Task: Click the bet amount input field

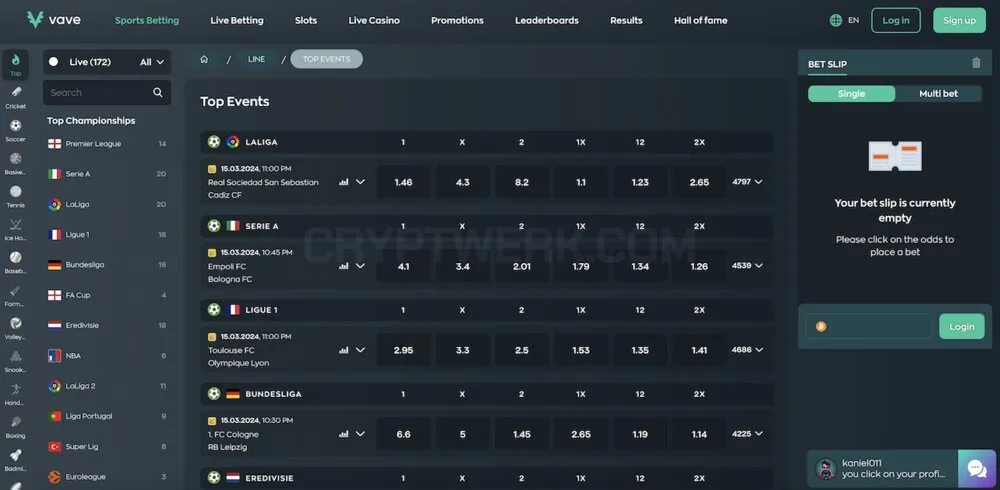Action: (869, 327)
